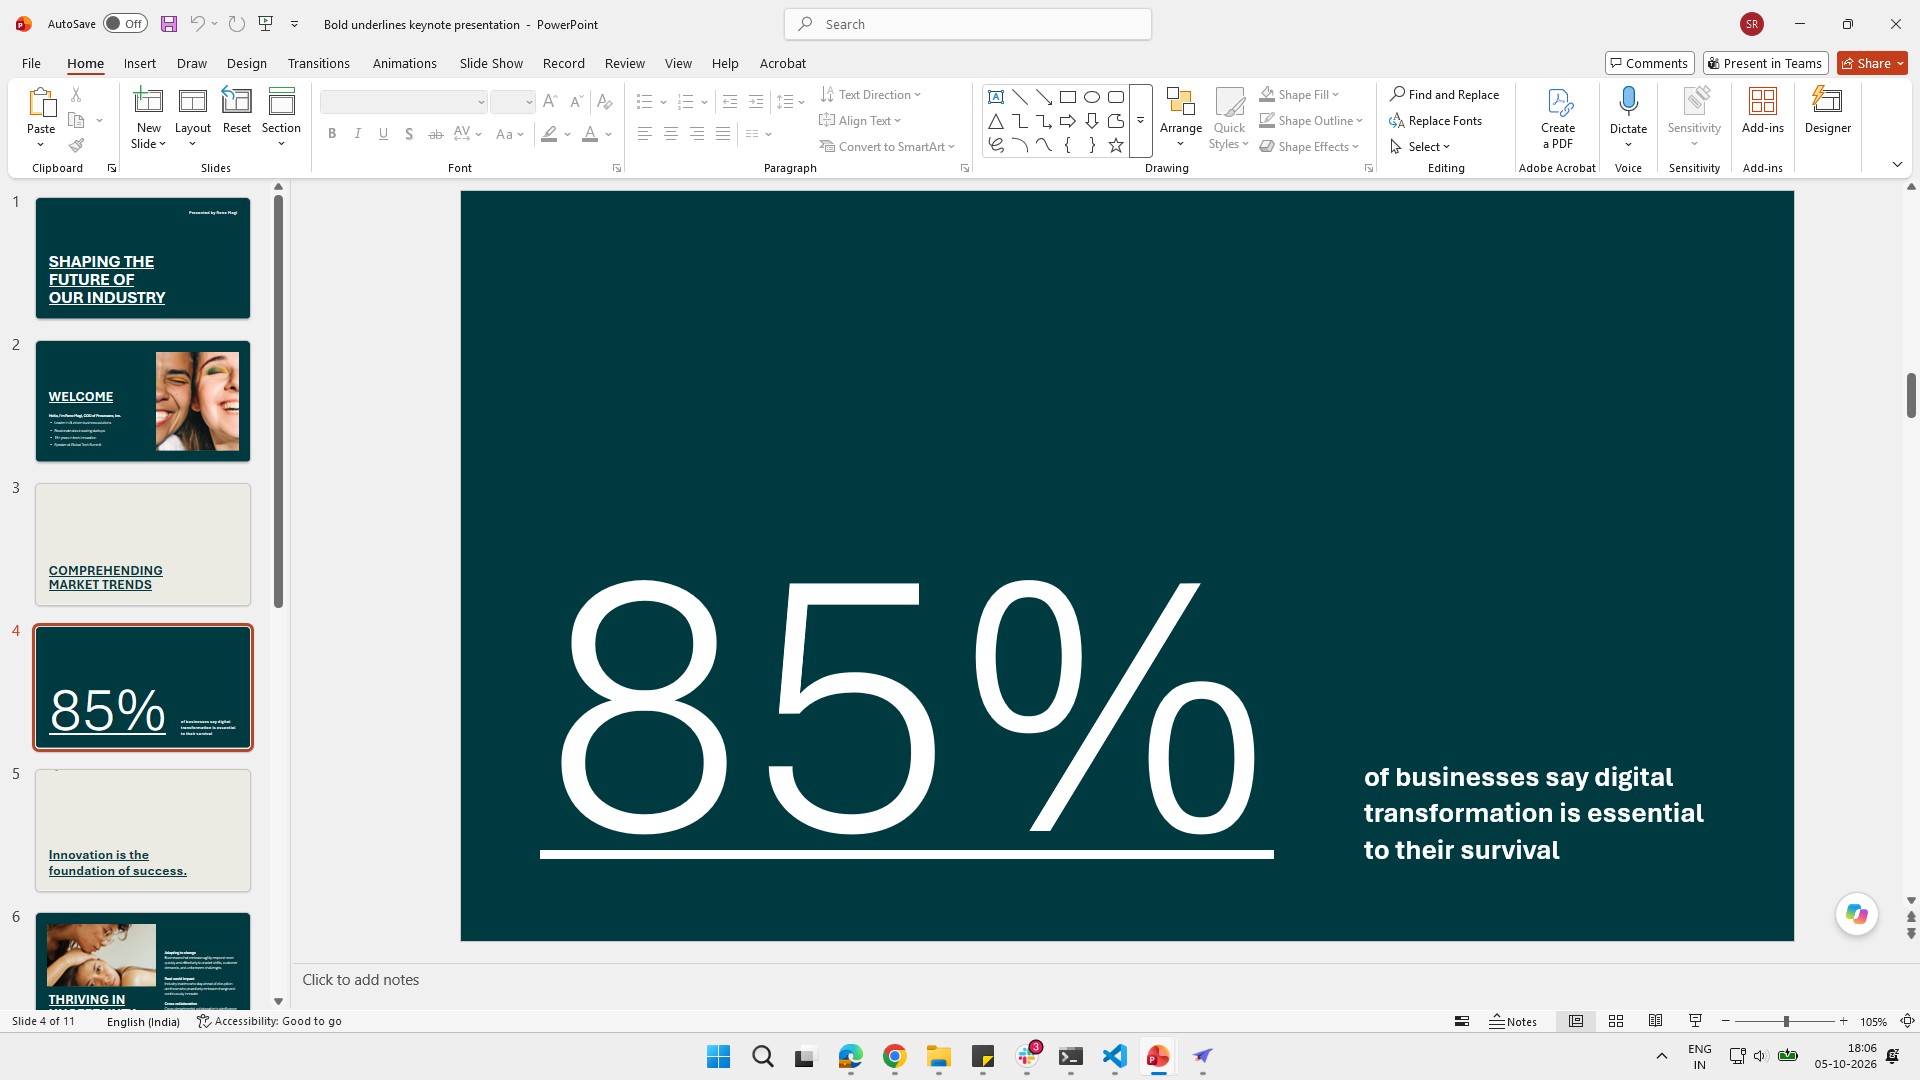Click the zoom slider handle
The width and height of the screenshot is (1920, 1080).
pyautogui.click(x=1786, y=1021)
